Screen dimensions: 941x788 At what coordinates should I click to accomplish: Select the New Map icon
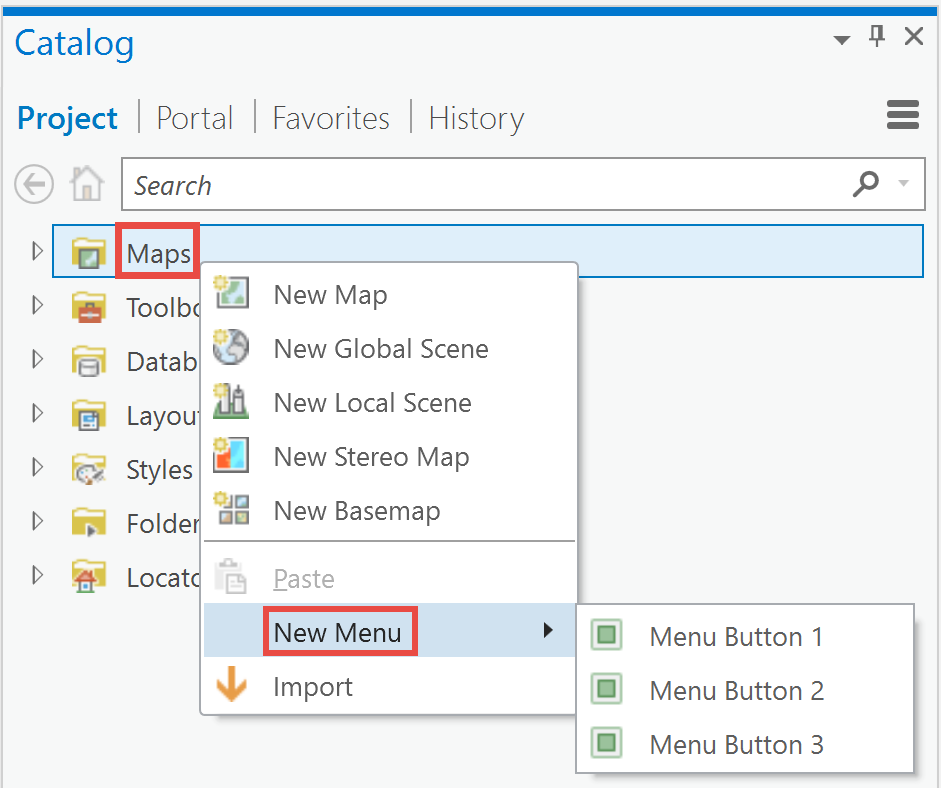[x=232, y=293]
